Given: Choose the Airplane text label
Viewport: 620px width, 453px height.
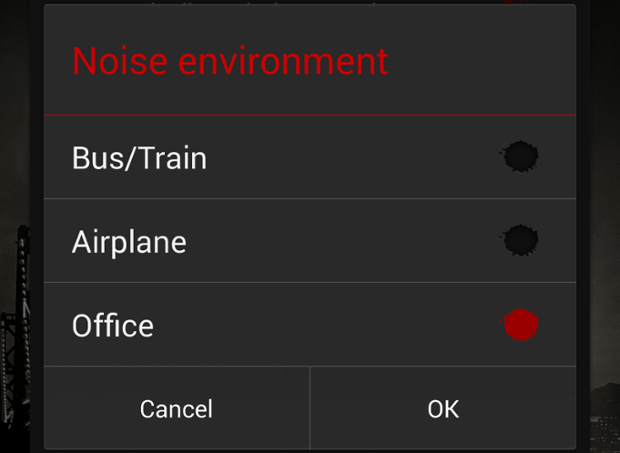Looking at the screenshot, I should coord(129,242).
